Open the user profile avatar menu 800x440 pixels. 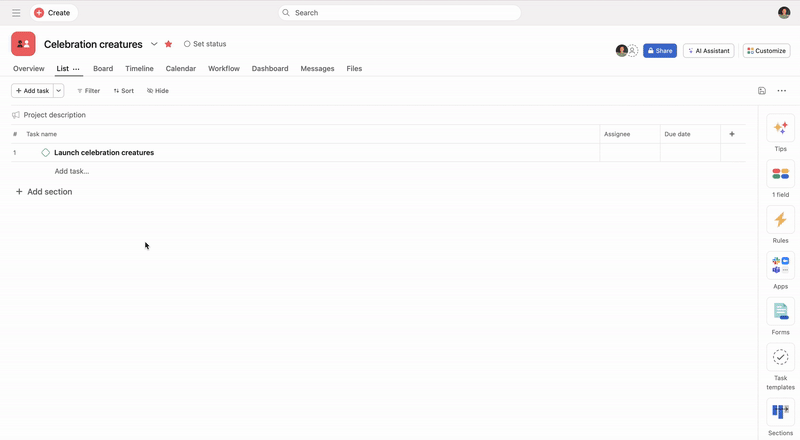coord(784,13)
